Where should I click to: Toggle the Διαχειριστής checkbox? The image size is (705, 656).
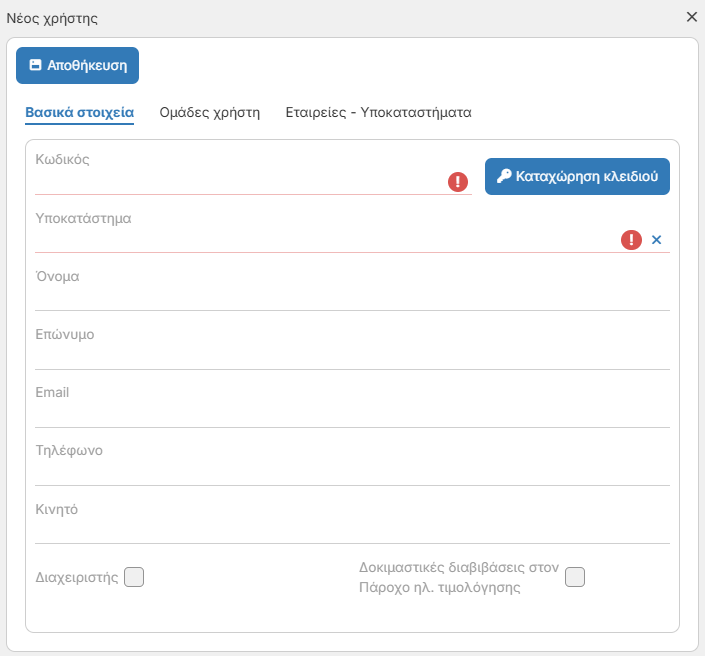134,577
